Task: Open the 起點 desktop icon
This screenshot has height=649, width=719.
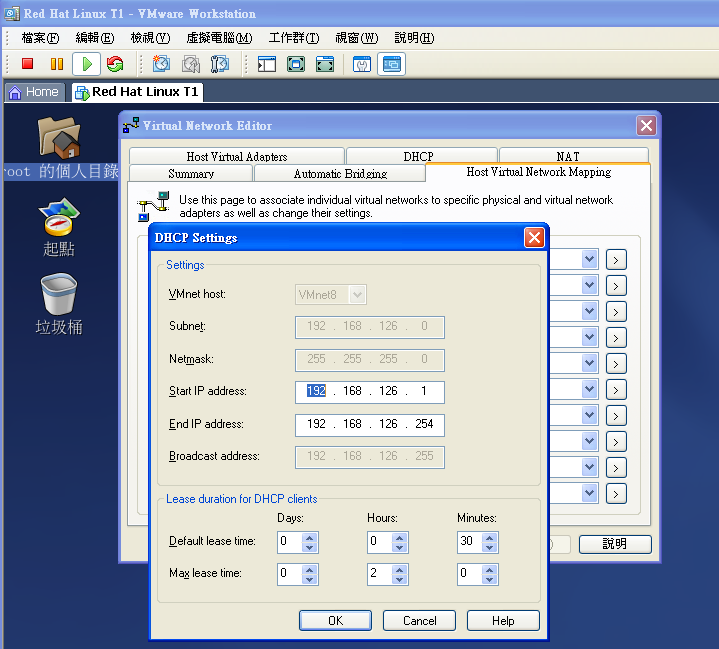Action: pyautogui.click(x=59, y=216)
